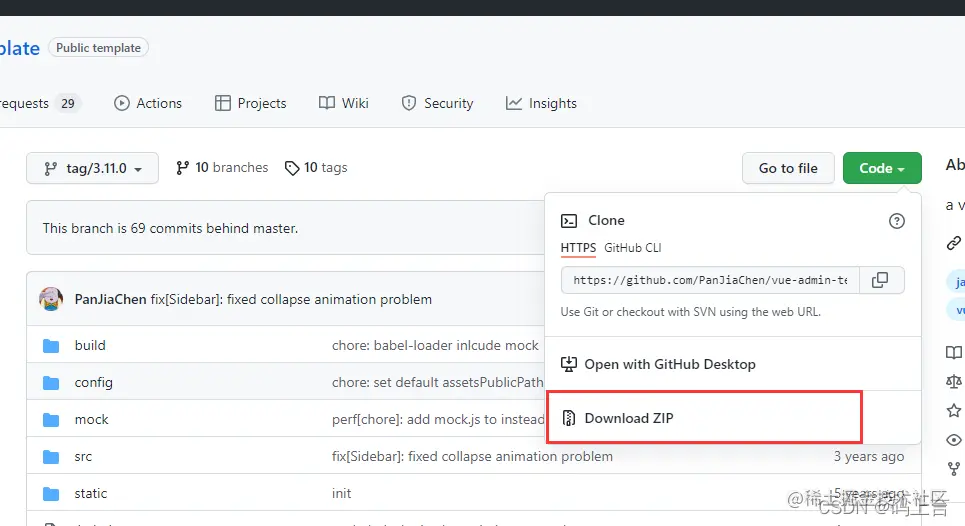Image resolution: width=965 pixels, height=526 pixels.
Task: Click the Security shield icon
Action: [x=409, y=103]
